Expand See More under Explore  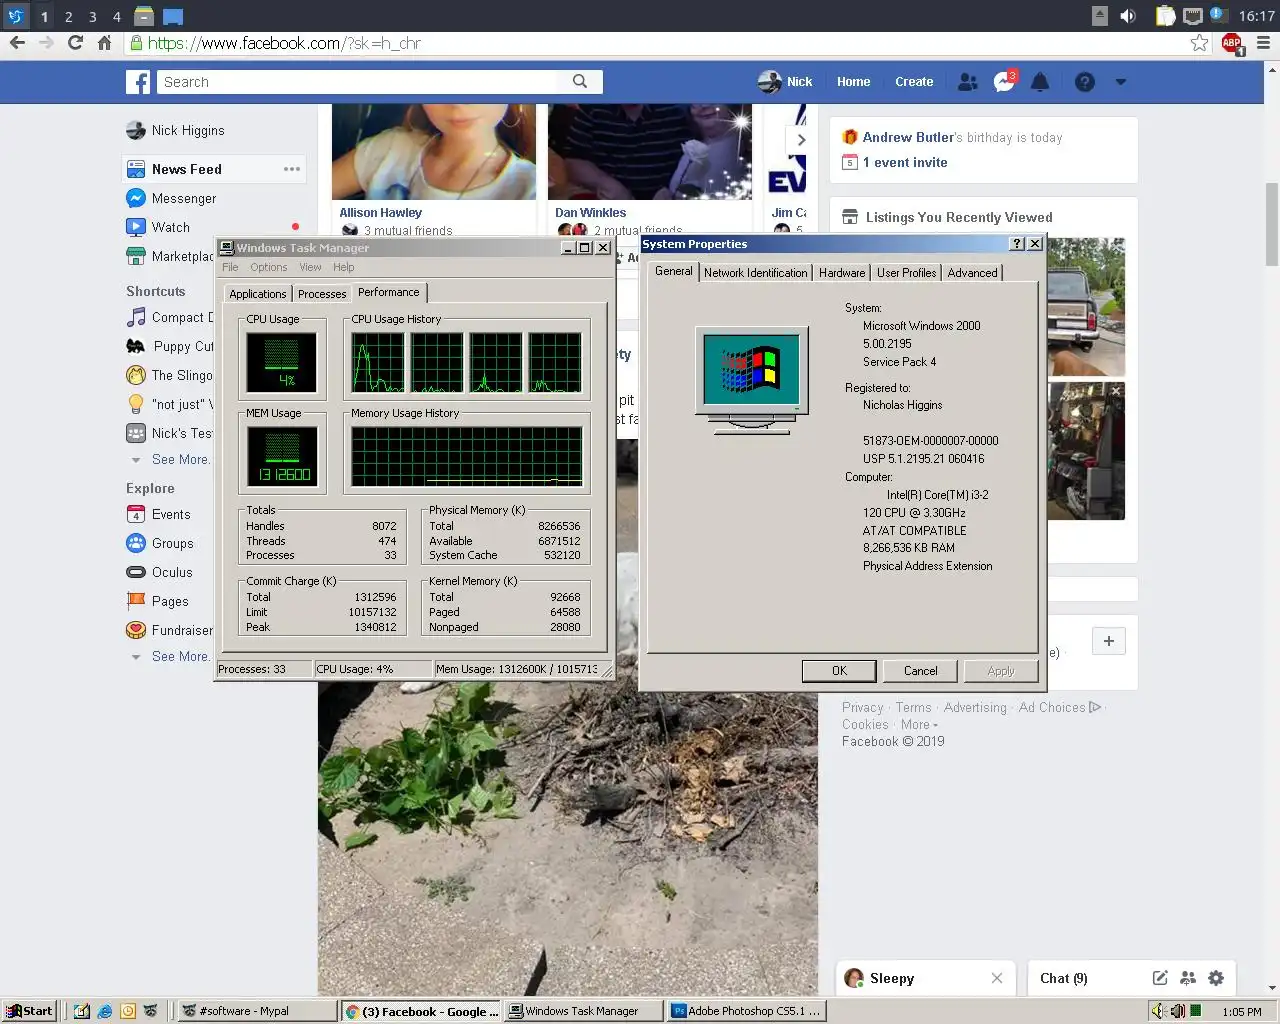(180, 657)
